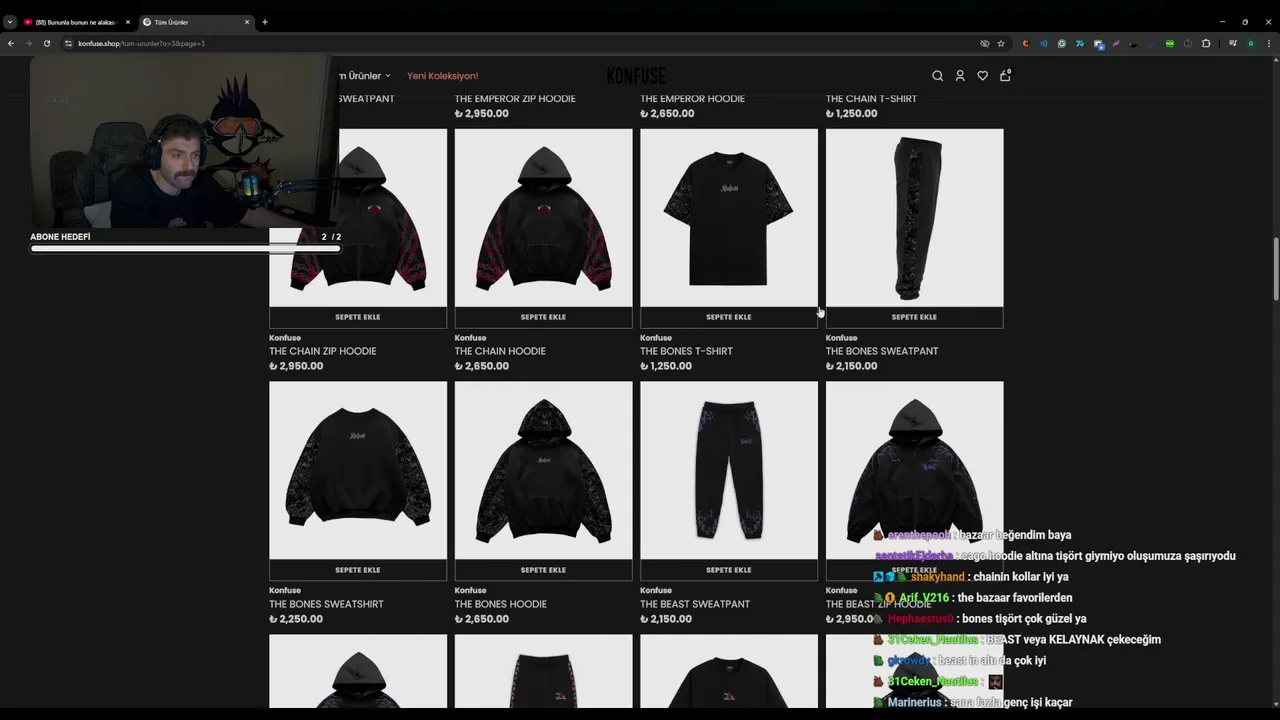Click the page vertical scrollbar thumb
This screenshot has width=1280, height=720.
[1276, 269]
